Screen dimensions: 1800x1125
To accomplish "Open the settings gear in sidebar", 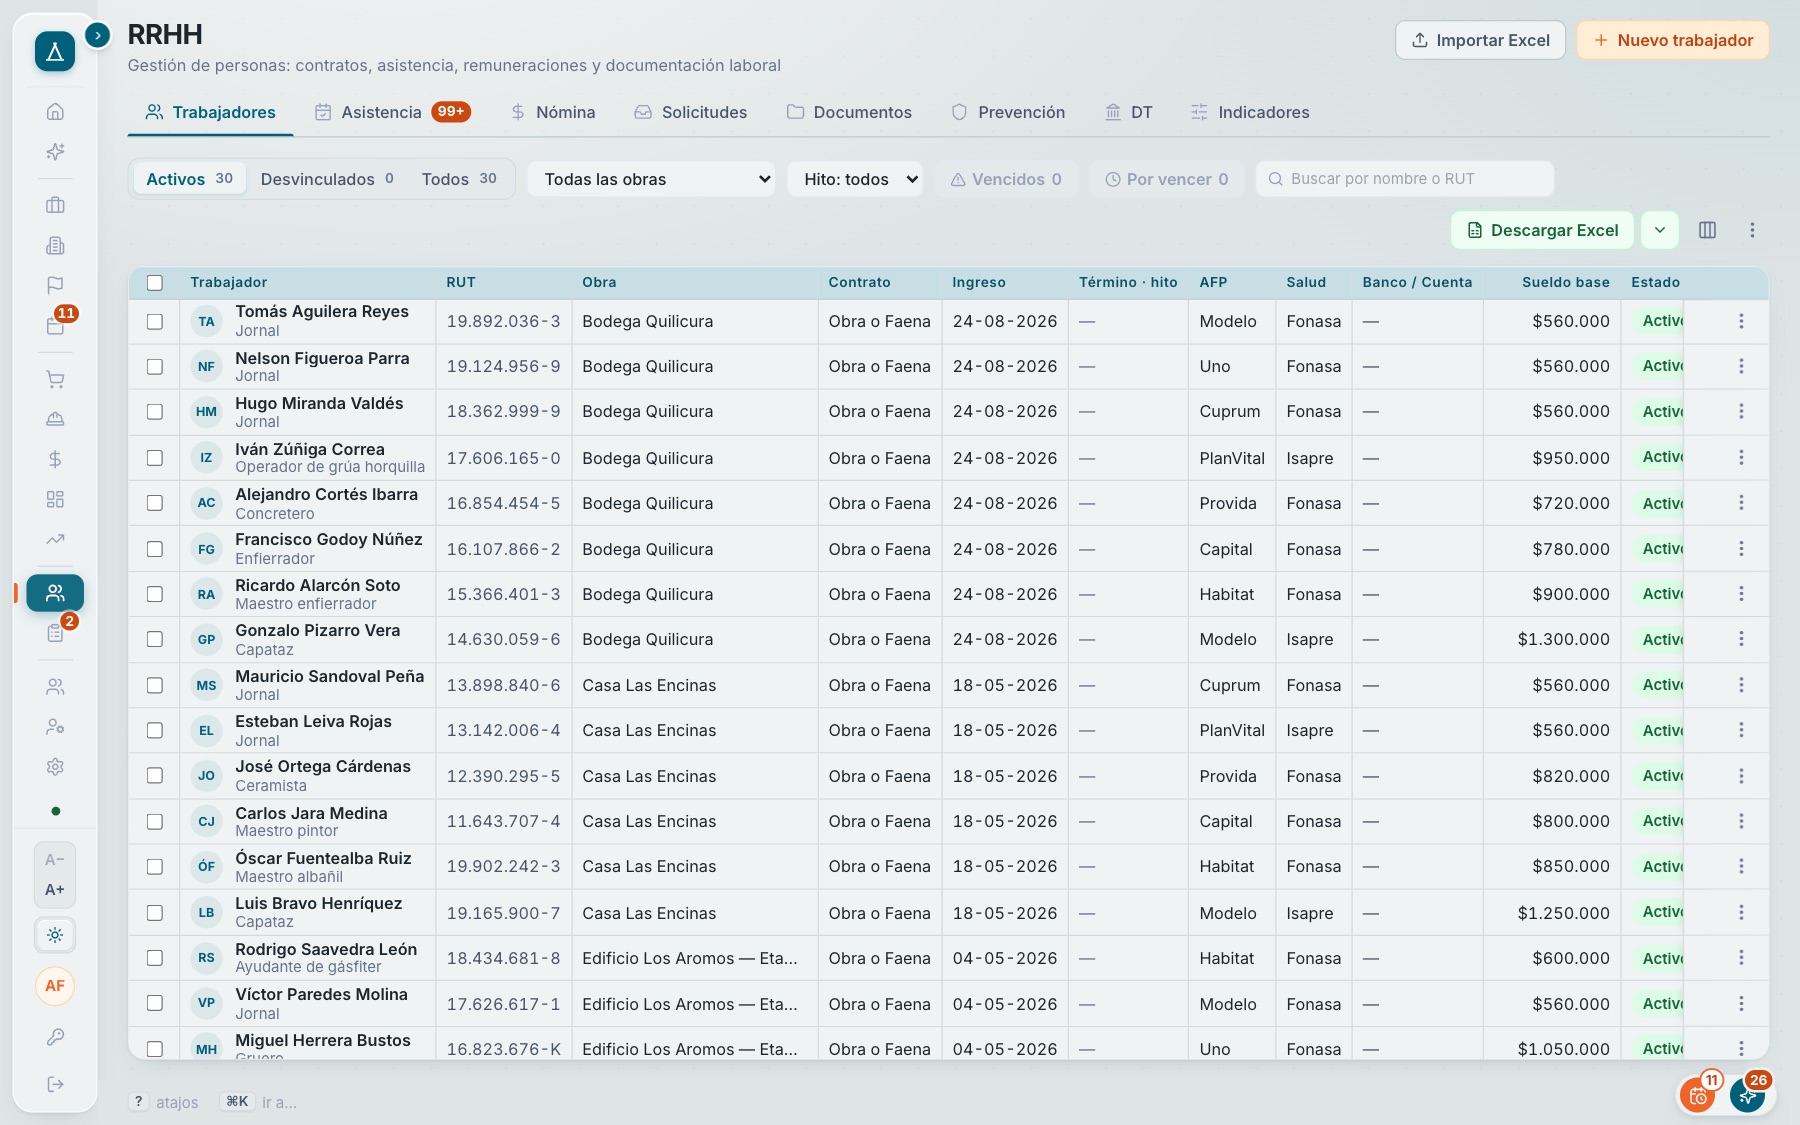I will (55, 767).
